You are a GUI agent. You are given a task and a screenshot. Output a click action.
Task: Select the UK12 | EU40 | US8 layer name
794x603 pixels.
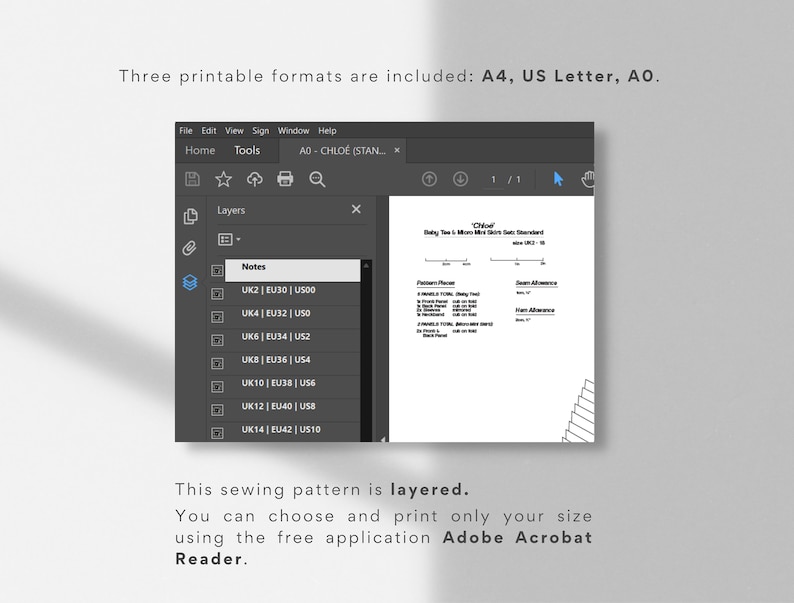[x=279, y=406]
